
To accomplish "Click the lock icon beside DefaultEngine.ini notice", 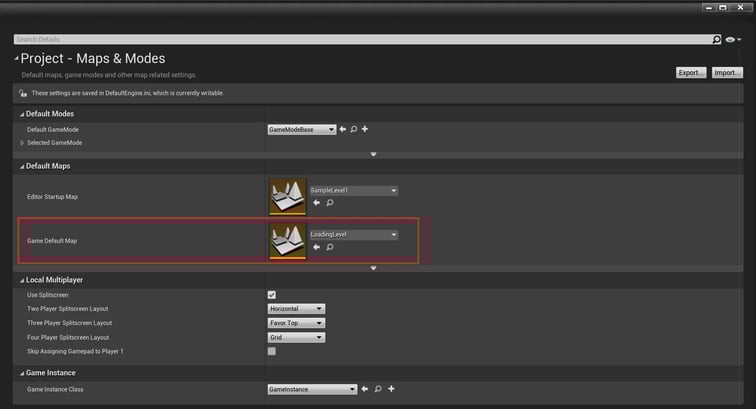I will point(23,93).
